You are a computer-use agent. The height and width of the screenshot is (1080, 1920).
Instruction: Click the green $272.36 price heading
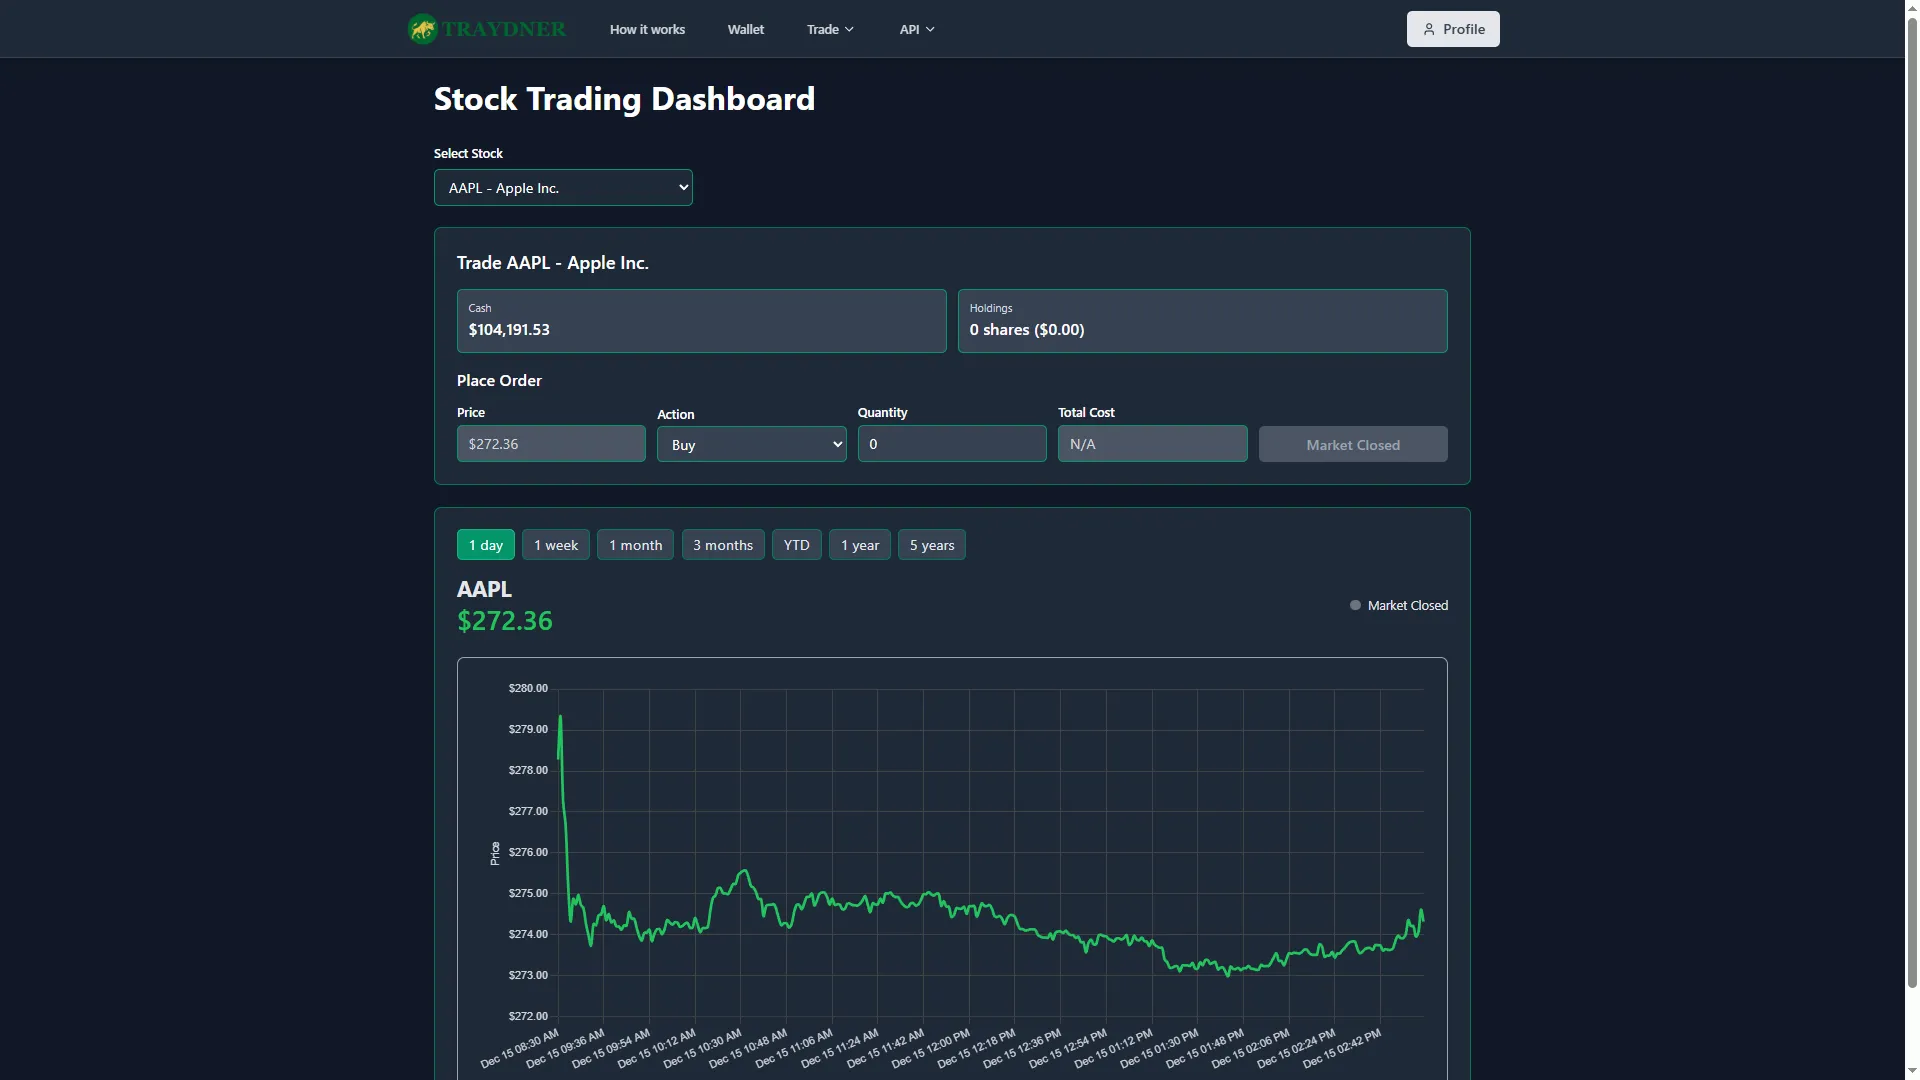coord(505,621)
